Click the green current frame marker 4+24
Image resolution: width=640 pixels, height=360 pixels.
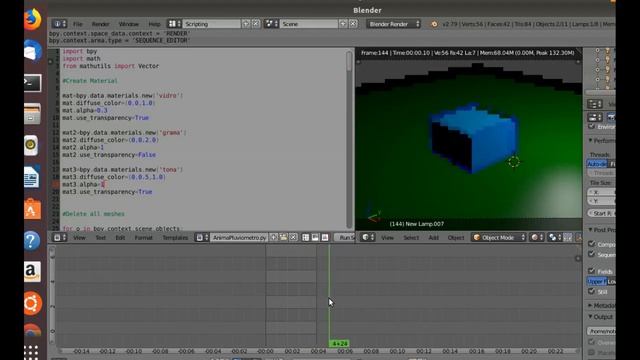[339, 344]
